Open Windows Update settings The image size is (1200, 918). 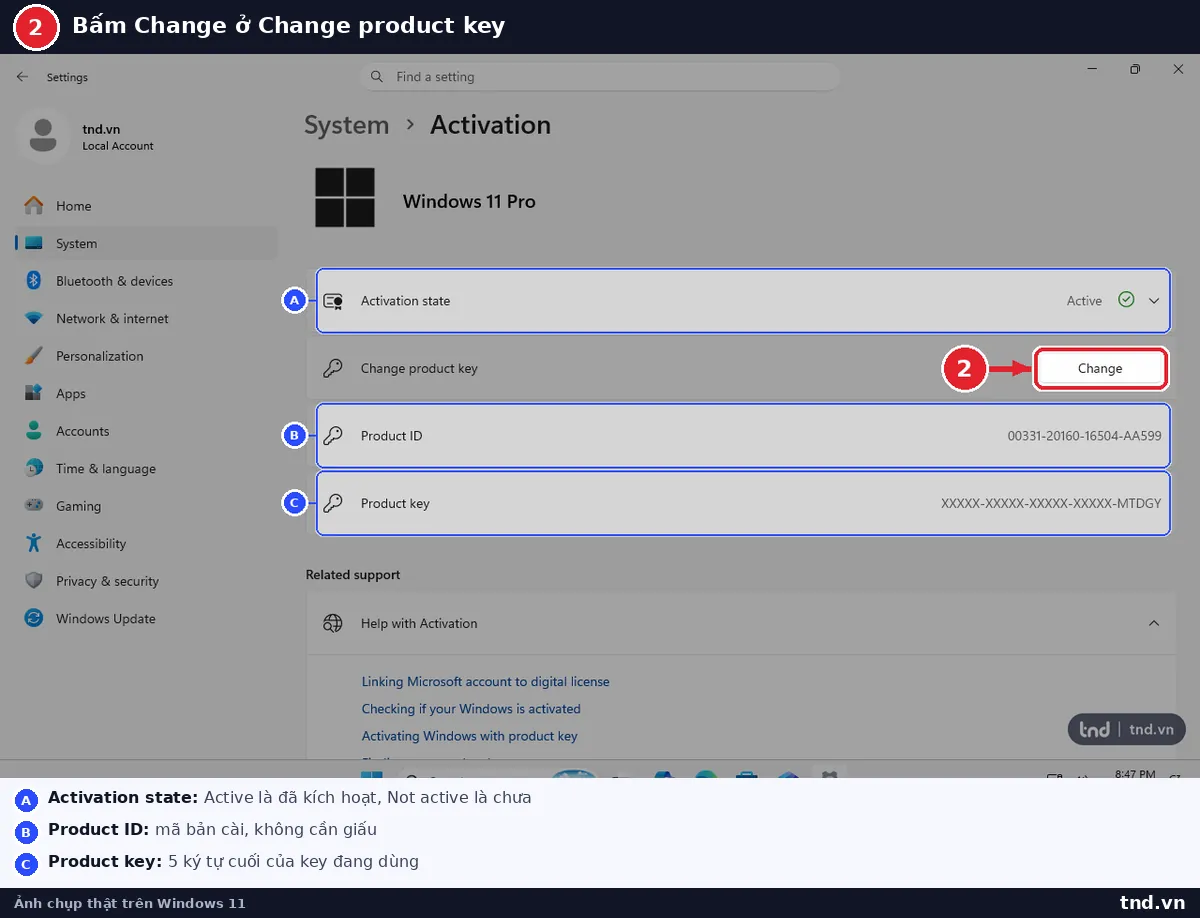click(x=146, y=618)
